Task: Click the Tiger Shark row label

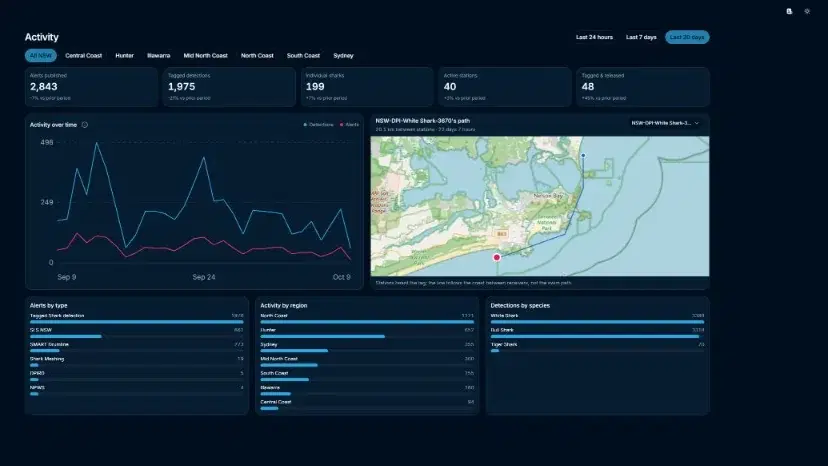Action: 504,344
